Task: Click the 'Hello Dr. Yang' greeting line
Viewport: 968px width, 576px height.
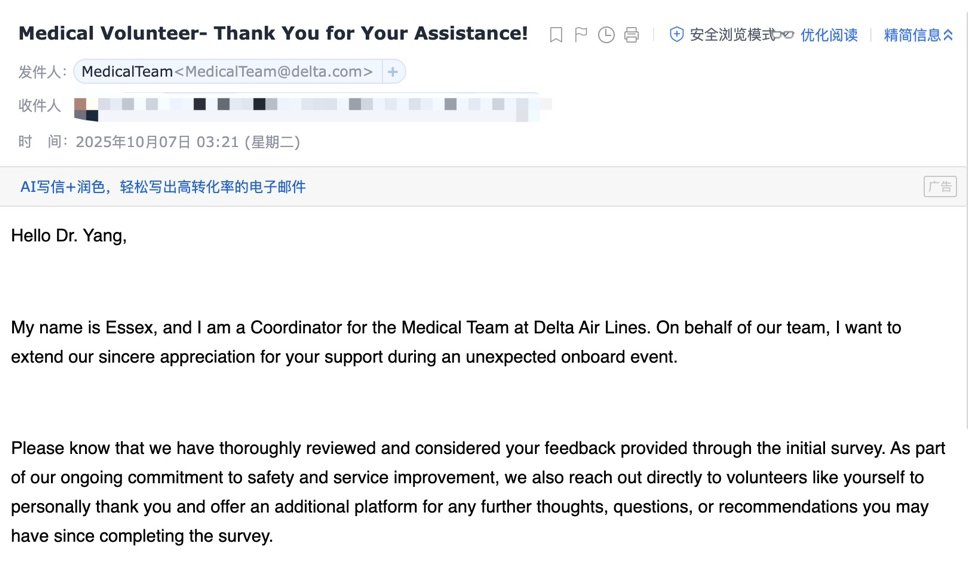Action: 69,236
